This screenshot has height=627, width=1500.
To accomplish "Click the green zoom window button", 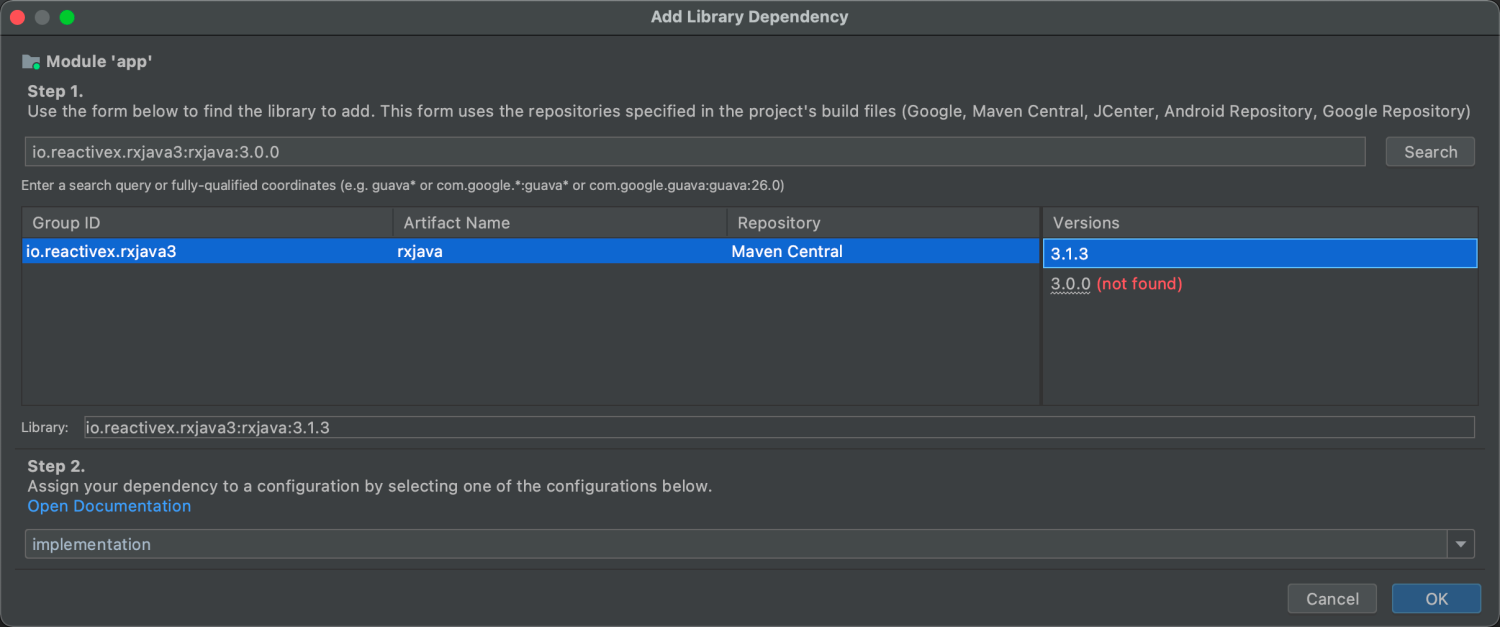I will pos(67,17).
